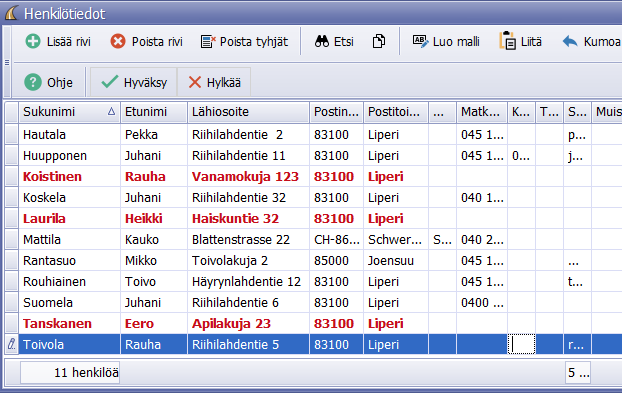Image resolution: width=622 pixels, height=393 pixels.
Task: Click the Poista tyhjät toolbar icon
Action: [208, 41]
